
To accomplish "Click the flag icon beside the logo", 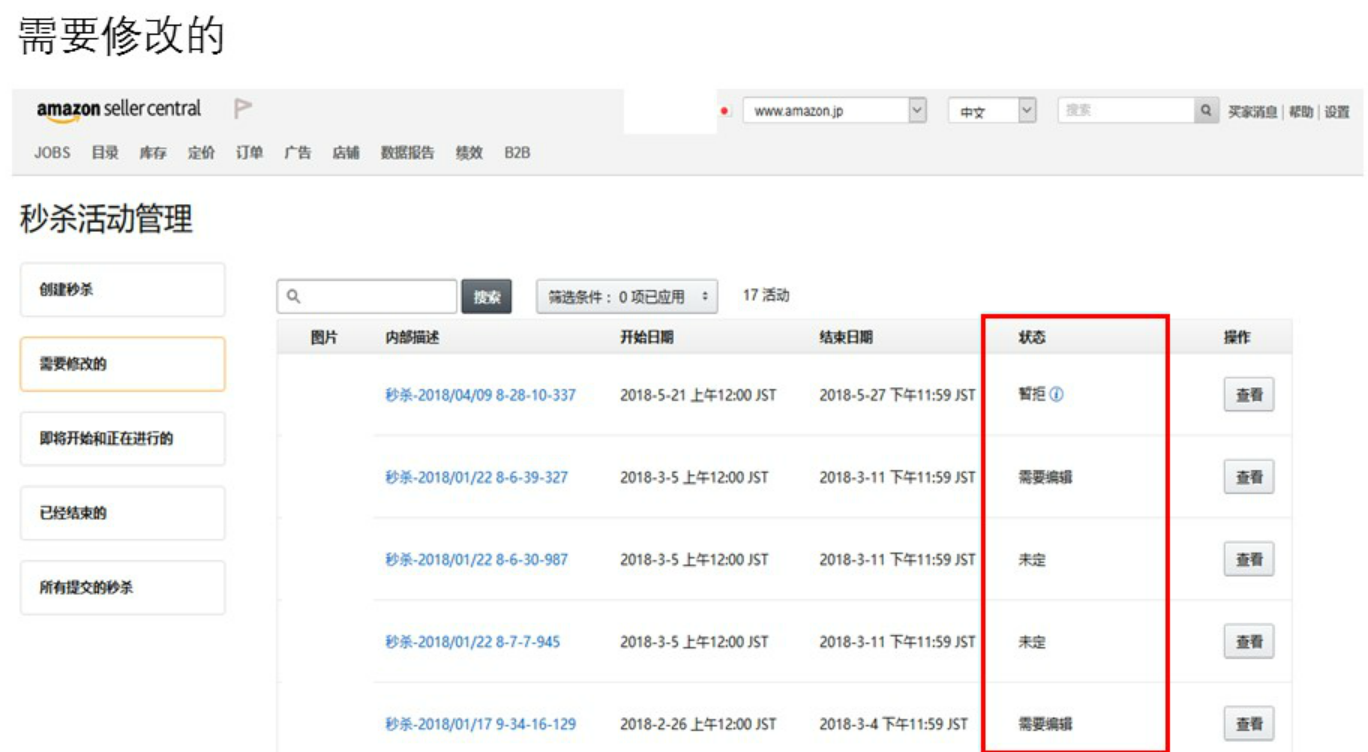I will 243,108.
